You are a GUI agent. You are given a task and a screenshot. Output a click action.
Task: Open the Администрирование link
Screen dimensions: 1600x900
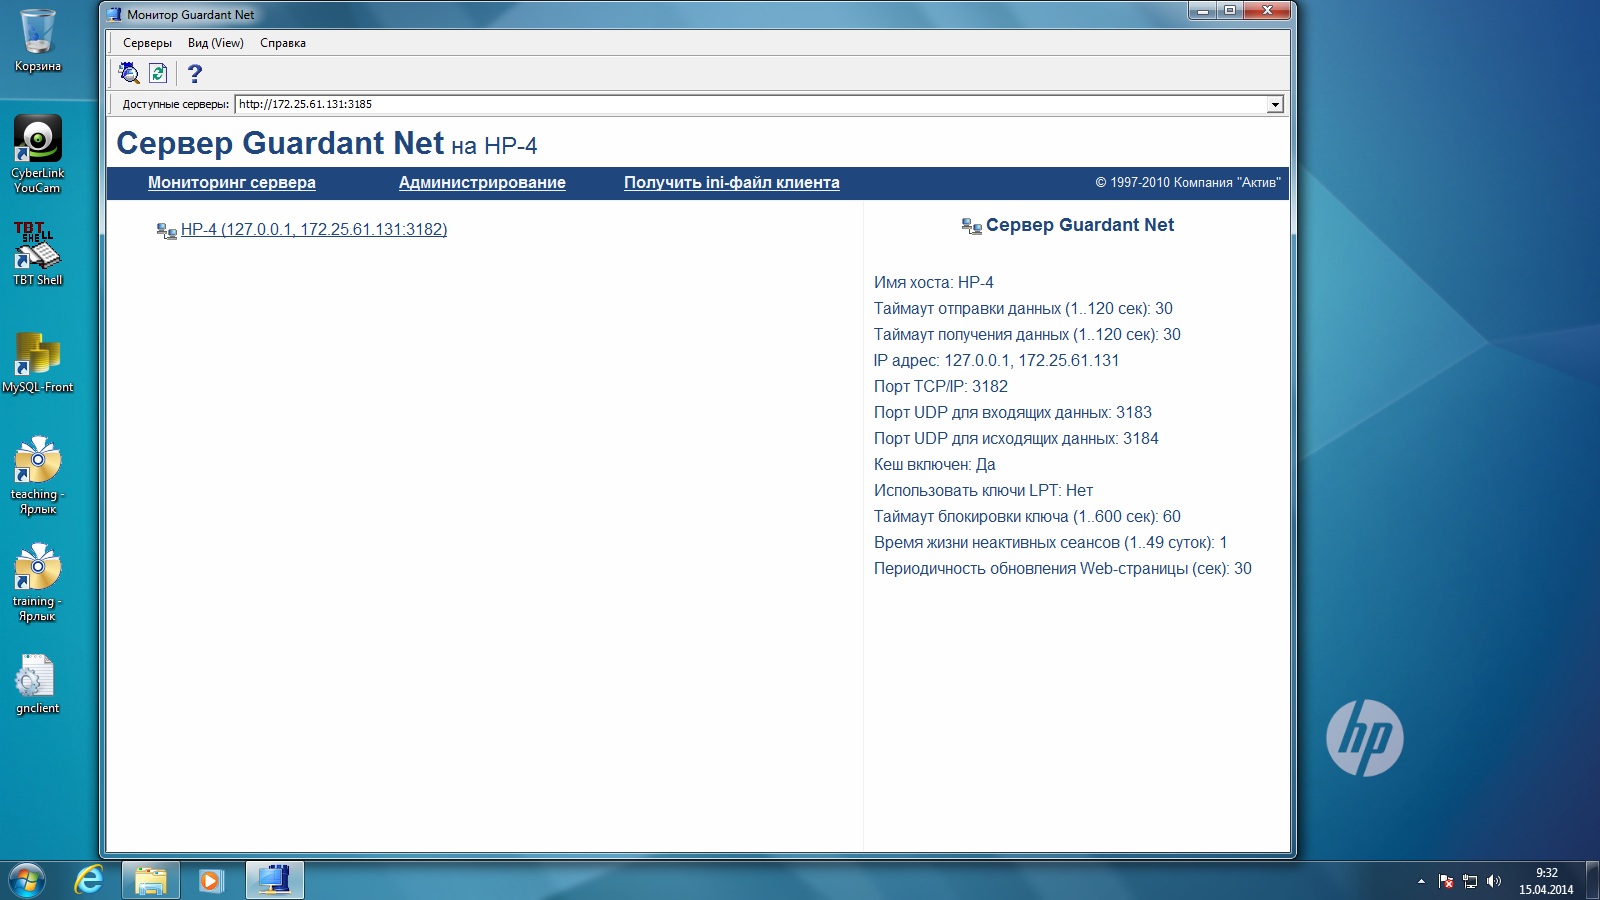pos(482,182)
